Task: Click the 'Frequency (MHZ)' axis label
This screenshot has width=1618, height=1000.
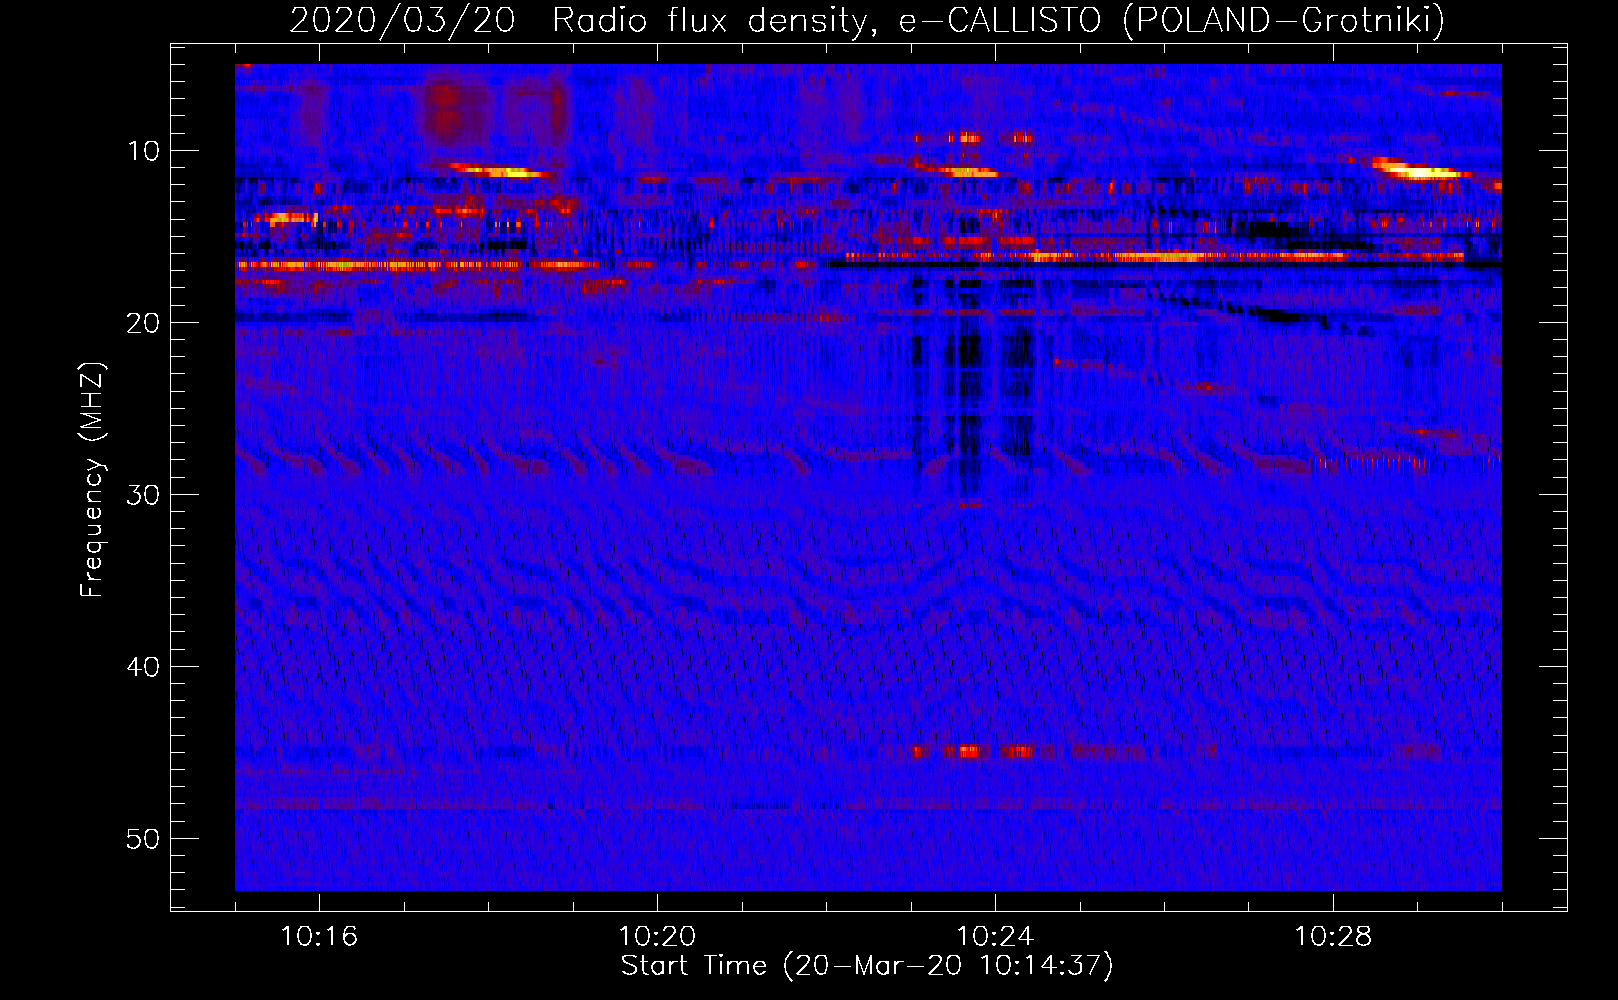Action: (x=92, y=480)
